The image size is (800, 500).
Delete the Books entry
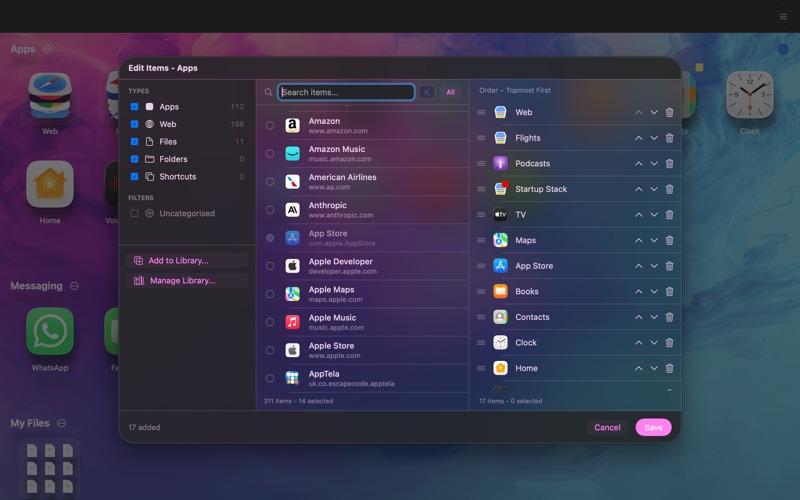[x=669, y=291]
